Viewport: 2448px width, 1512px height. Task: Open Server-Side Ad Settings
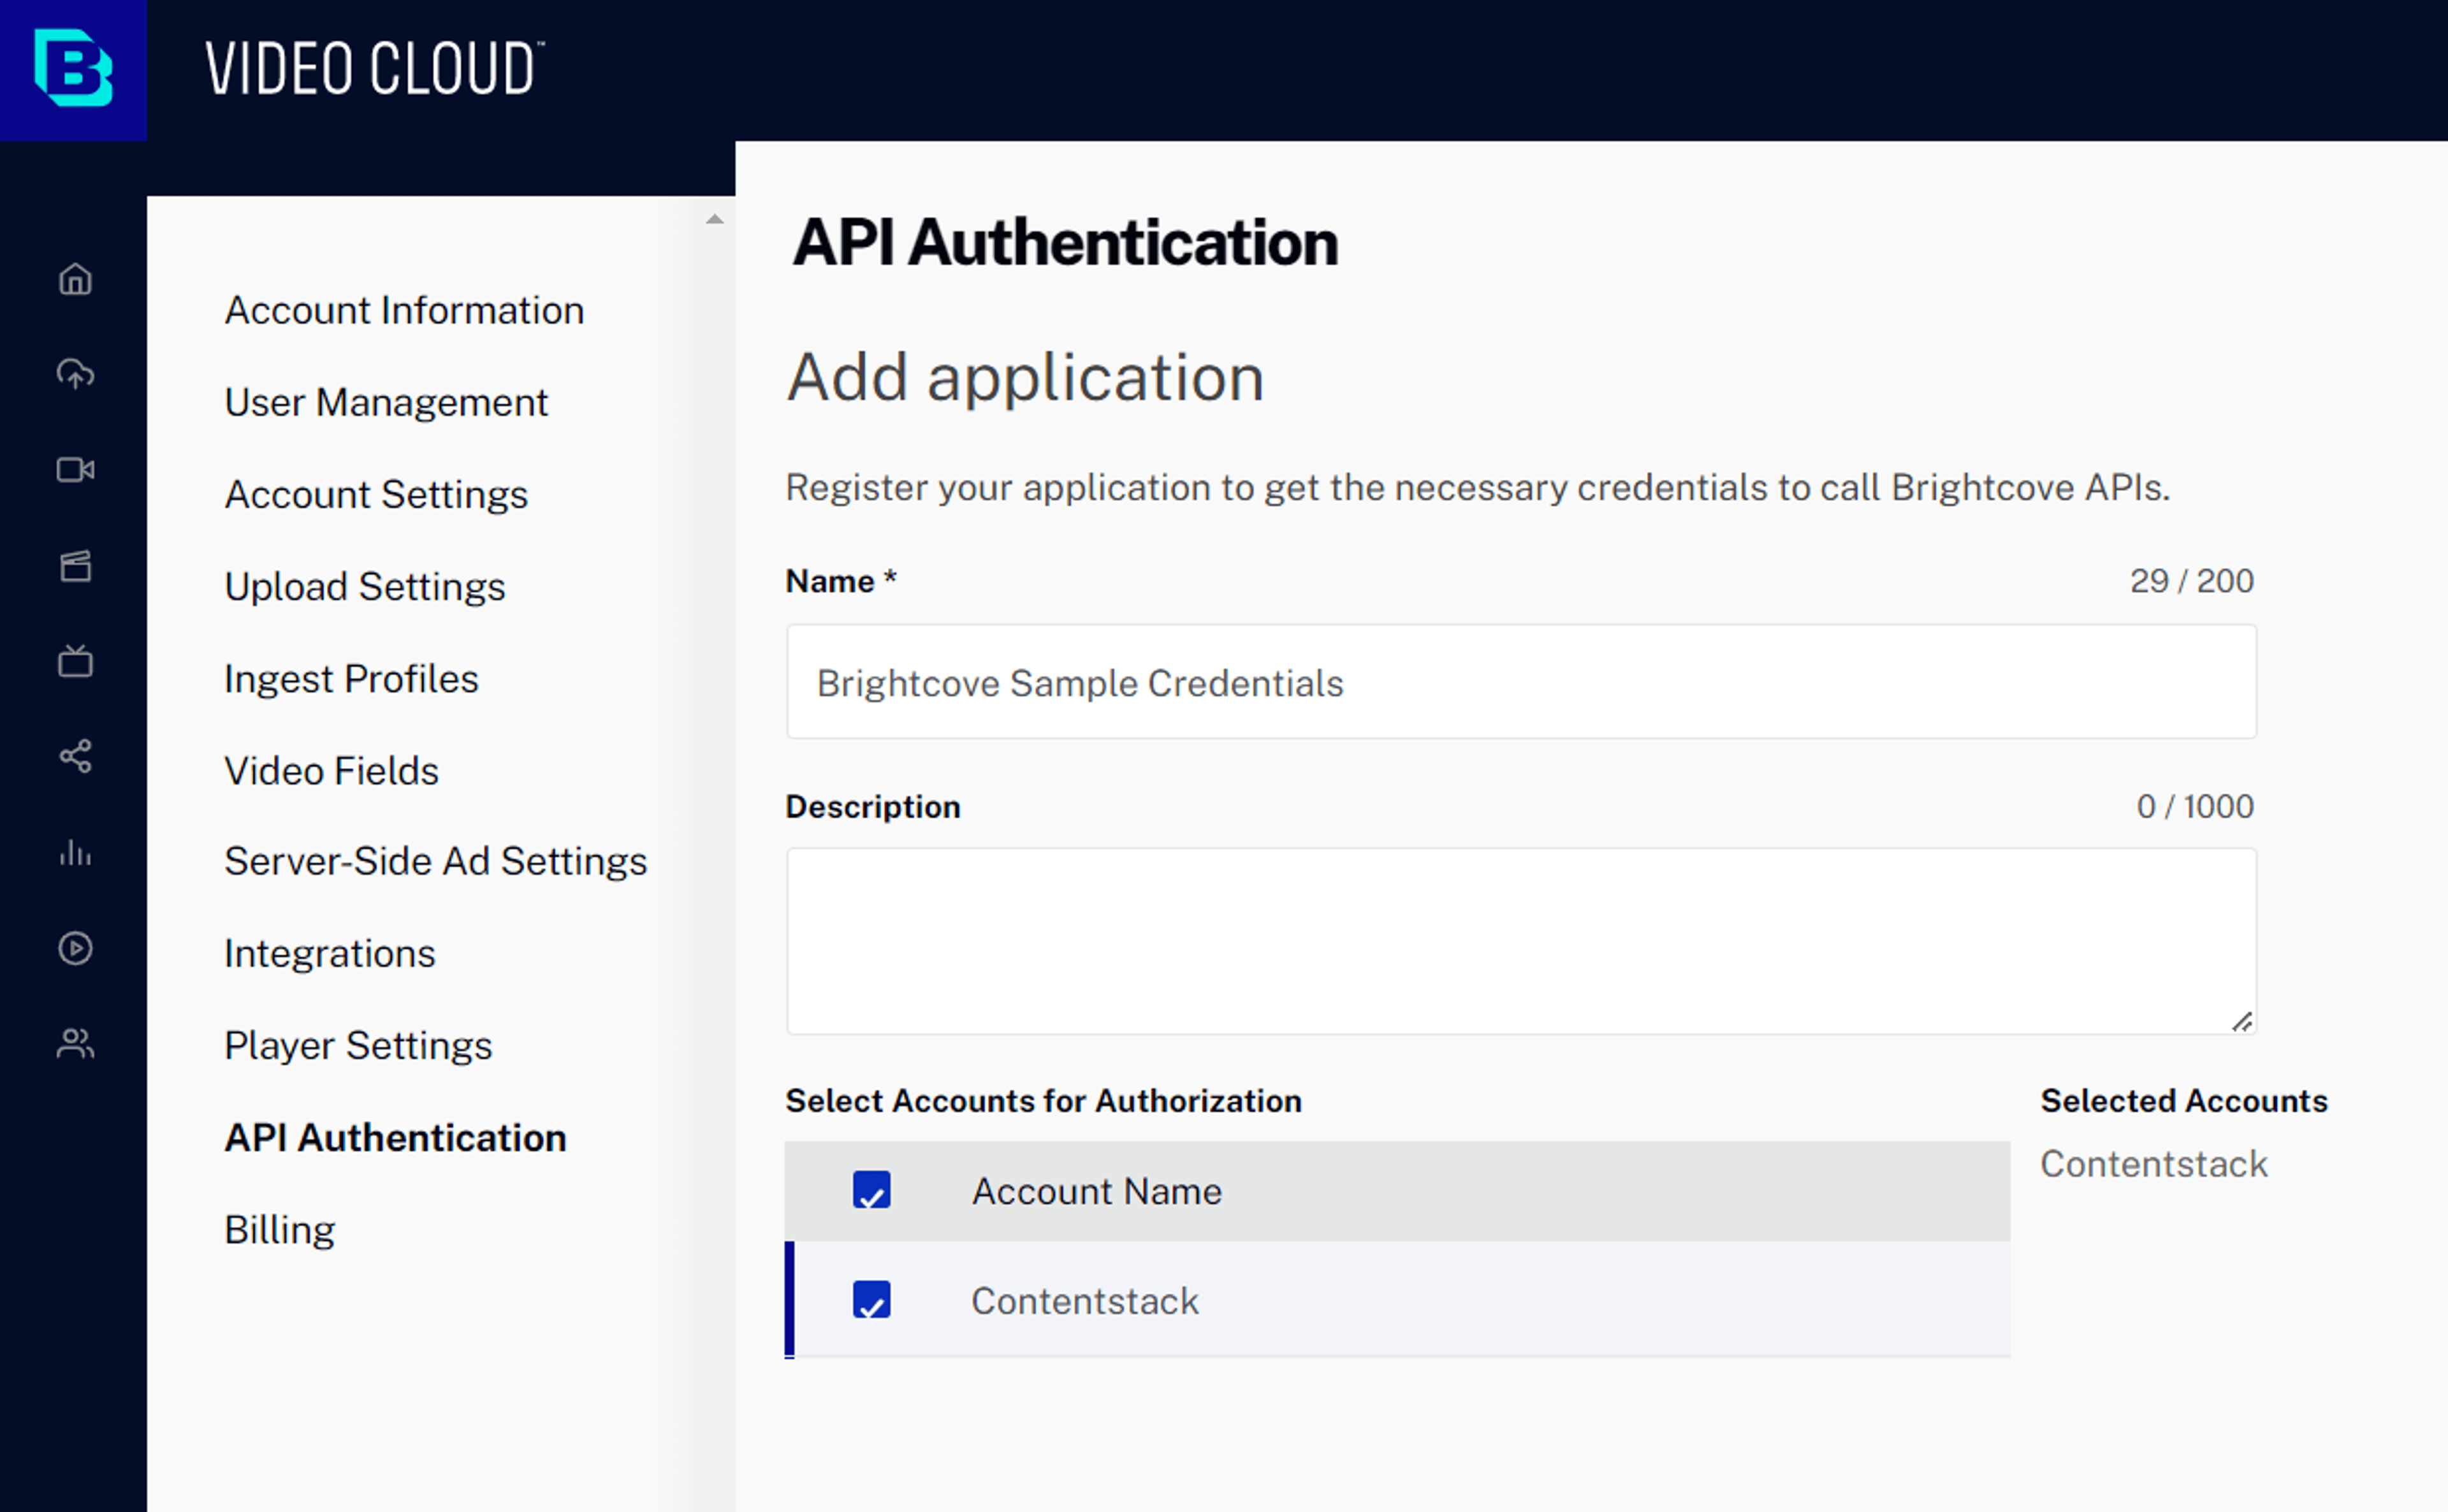(x=436, y=862)
